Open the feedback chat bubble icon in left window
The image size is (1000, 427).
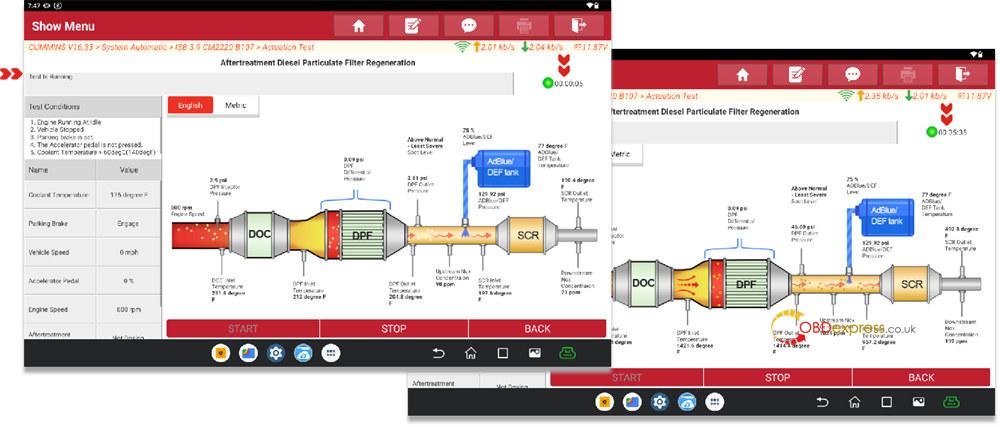click(x=469, y=25)
